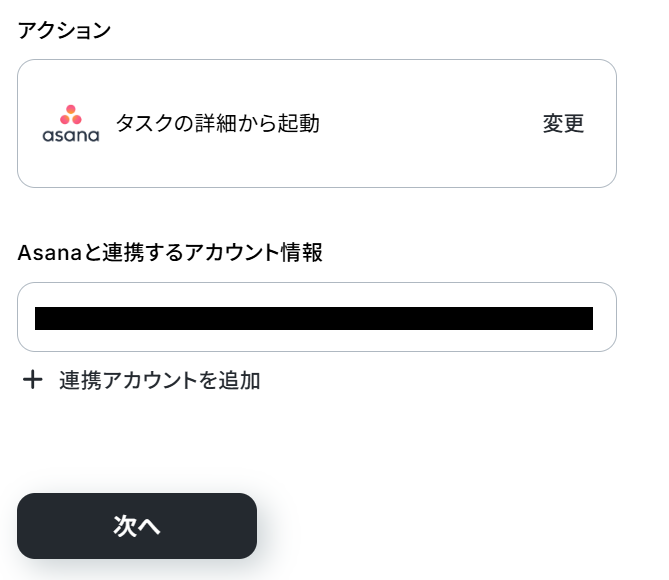Click empty space inside the action card before 変更

click(x=430, y=124)
